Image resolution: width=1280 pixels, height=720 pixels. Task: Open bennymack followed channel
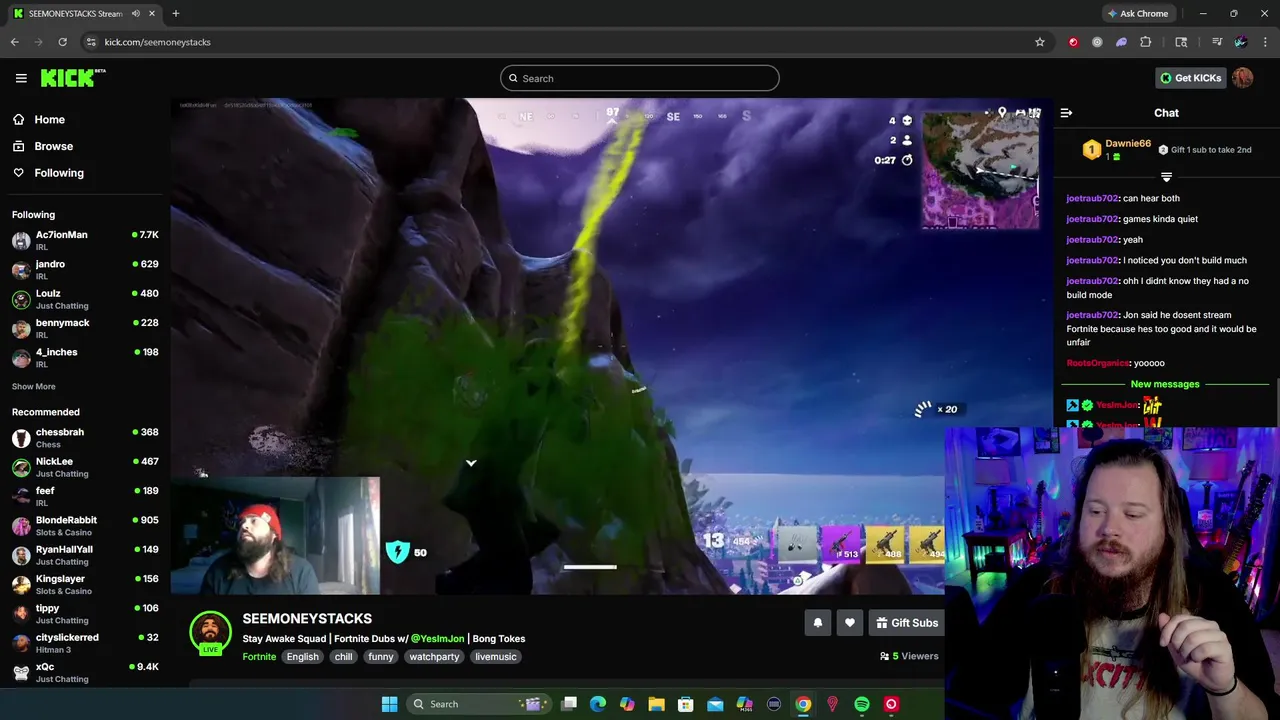point(85,328)
